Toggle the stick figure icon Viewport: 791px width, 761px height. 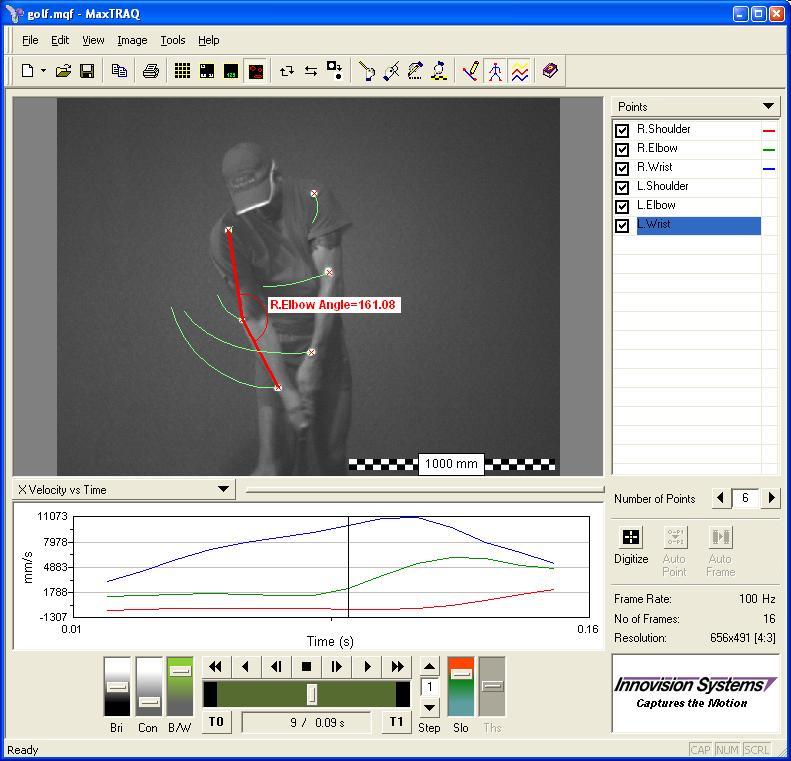click(x=495, y=71)
